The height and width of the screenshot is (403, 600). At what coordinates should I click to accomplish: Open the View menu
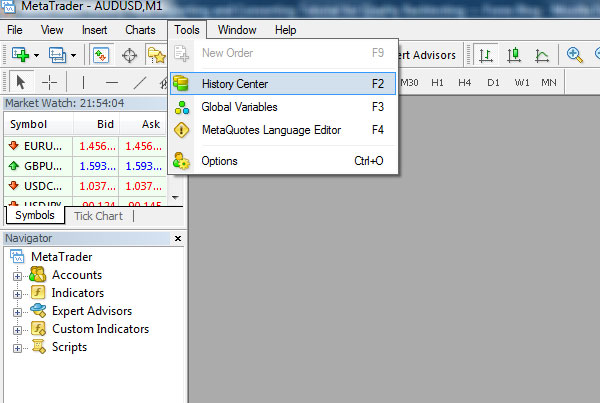click(52, 30)
